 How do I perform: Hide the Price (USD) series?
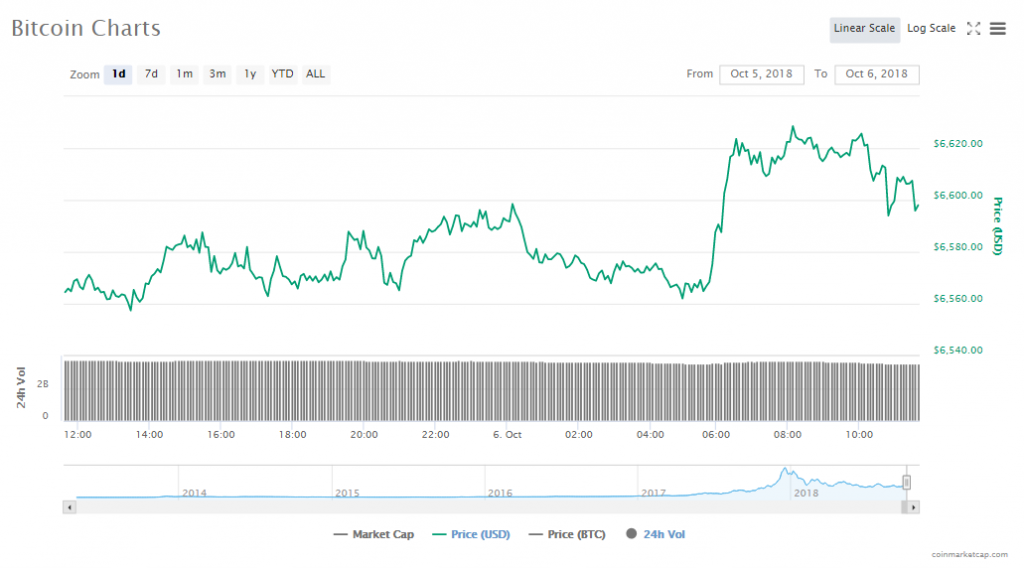point(470,535)
